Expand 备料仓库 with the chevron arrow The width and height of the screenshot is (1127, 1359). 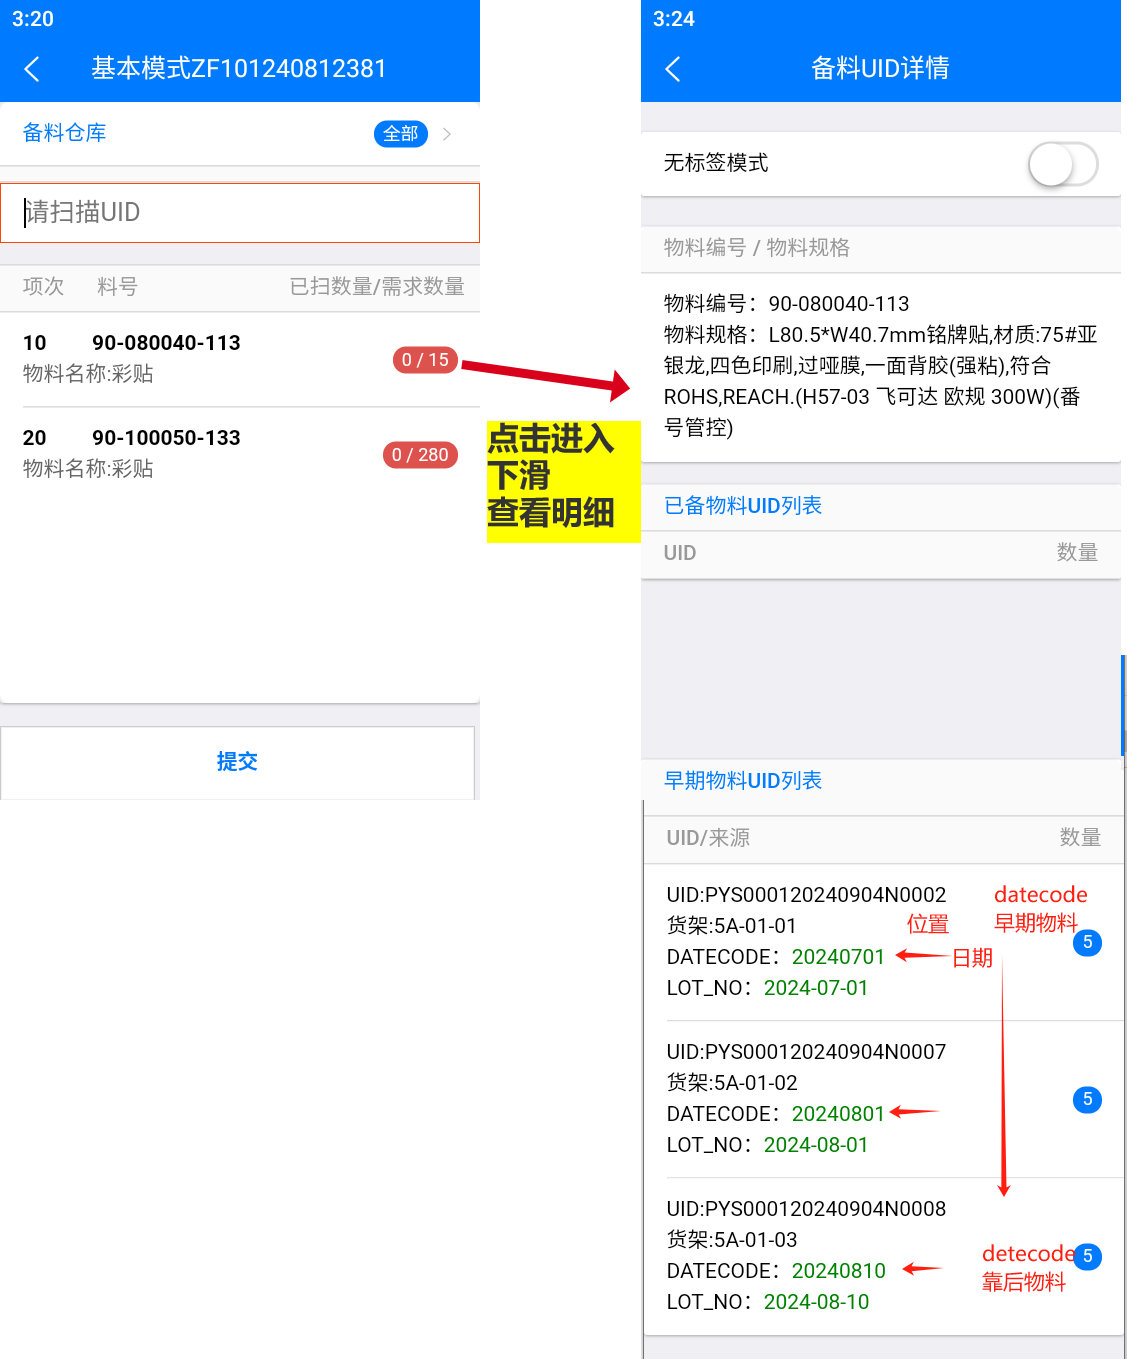(447, 134)
